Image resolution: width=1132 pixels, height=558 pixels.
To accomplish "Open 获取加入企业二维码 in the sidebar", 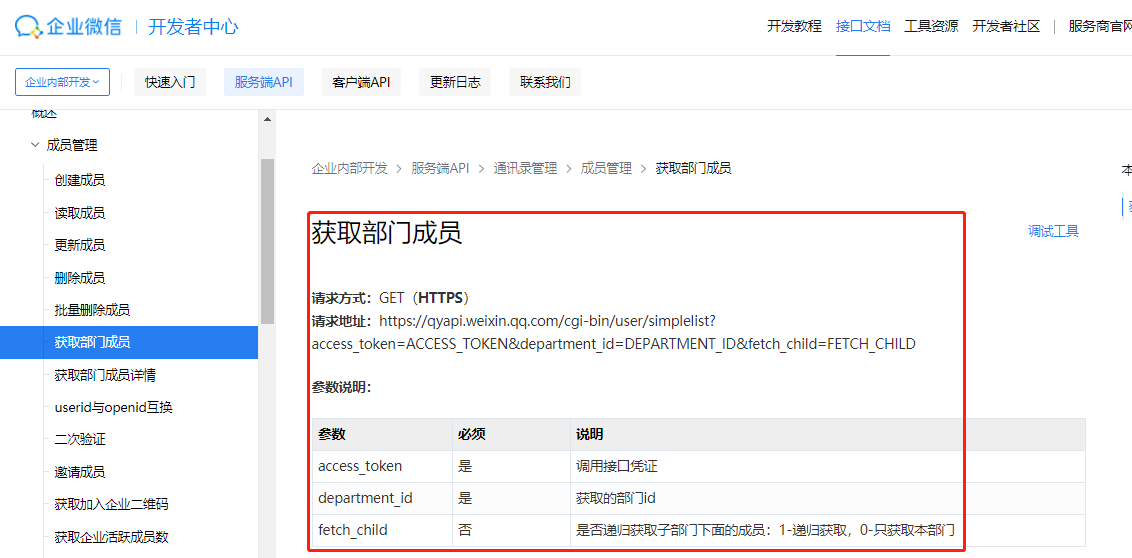I will pos(111,504).
